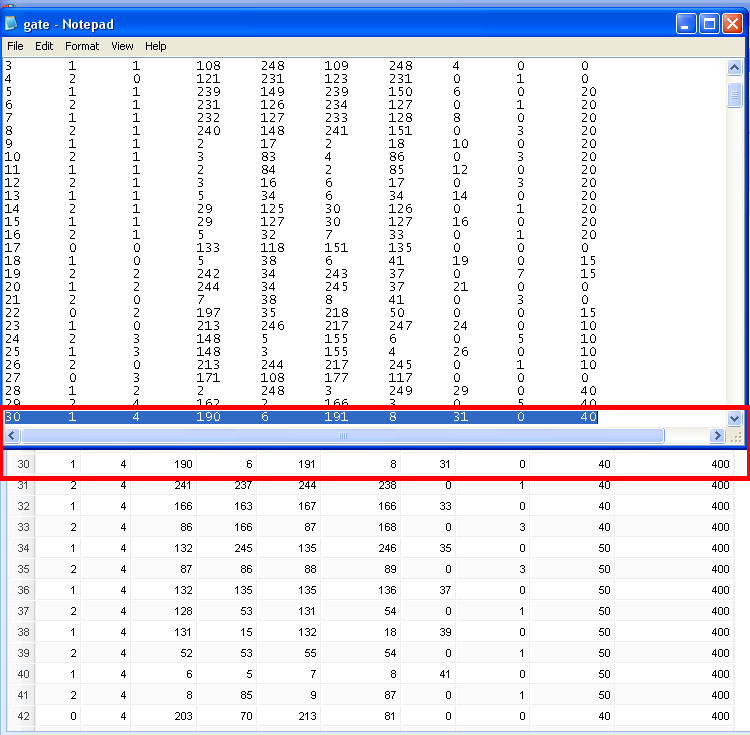Open the View menu
Image resolution: width=750 pixels, height=735 pixels.
[x=122, y=46]
